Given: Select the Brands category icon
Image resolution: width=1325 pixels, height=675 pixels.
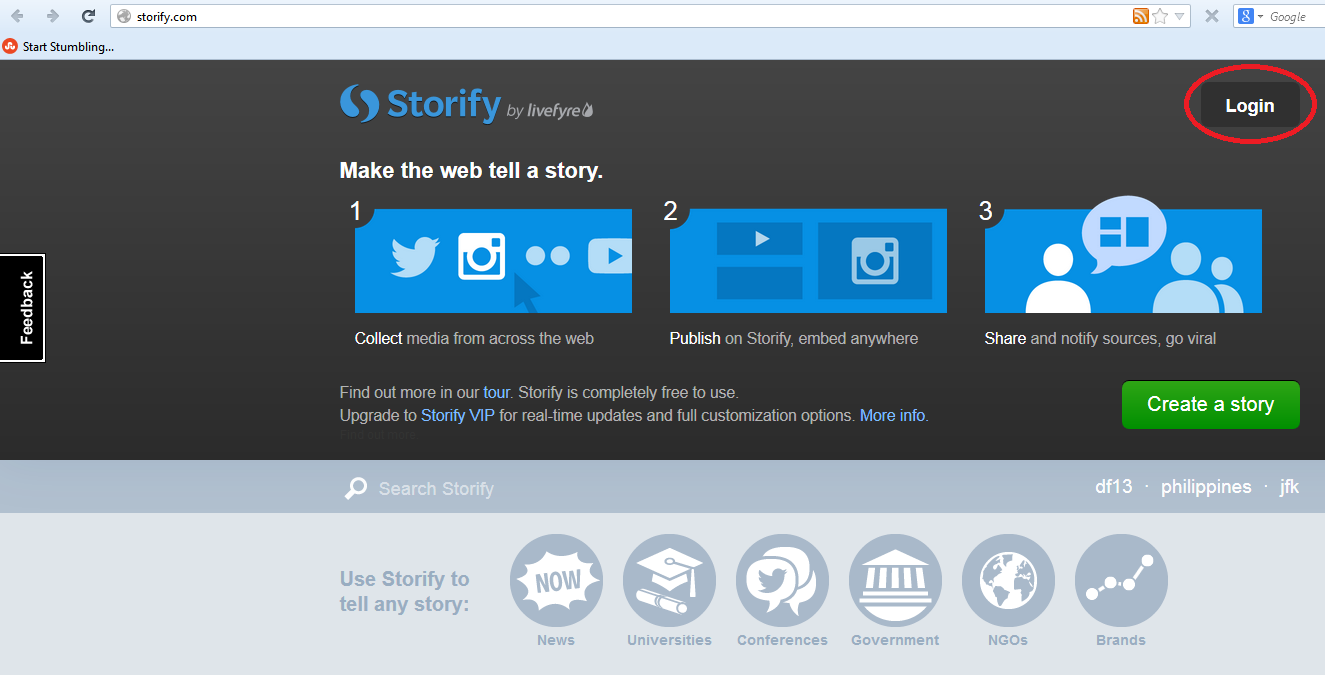Looking at the screenshot, I should tap(1121, 580).
